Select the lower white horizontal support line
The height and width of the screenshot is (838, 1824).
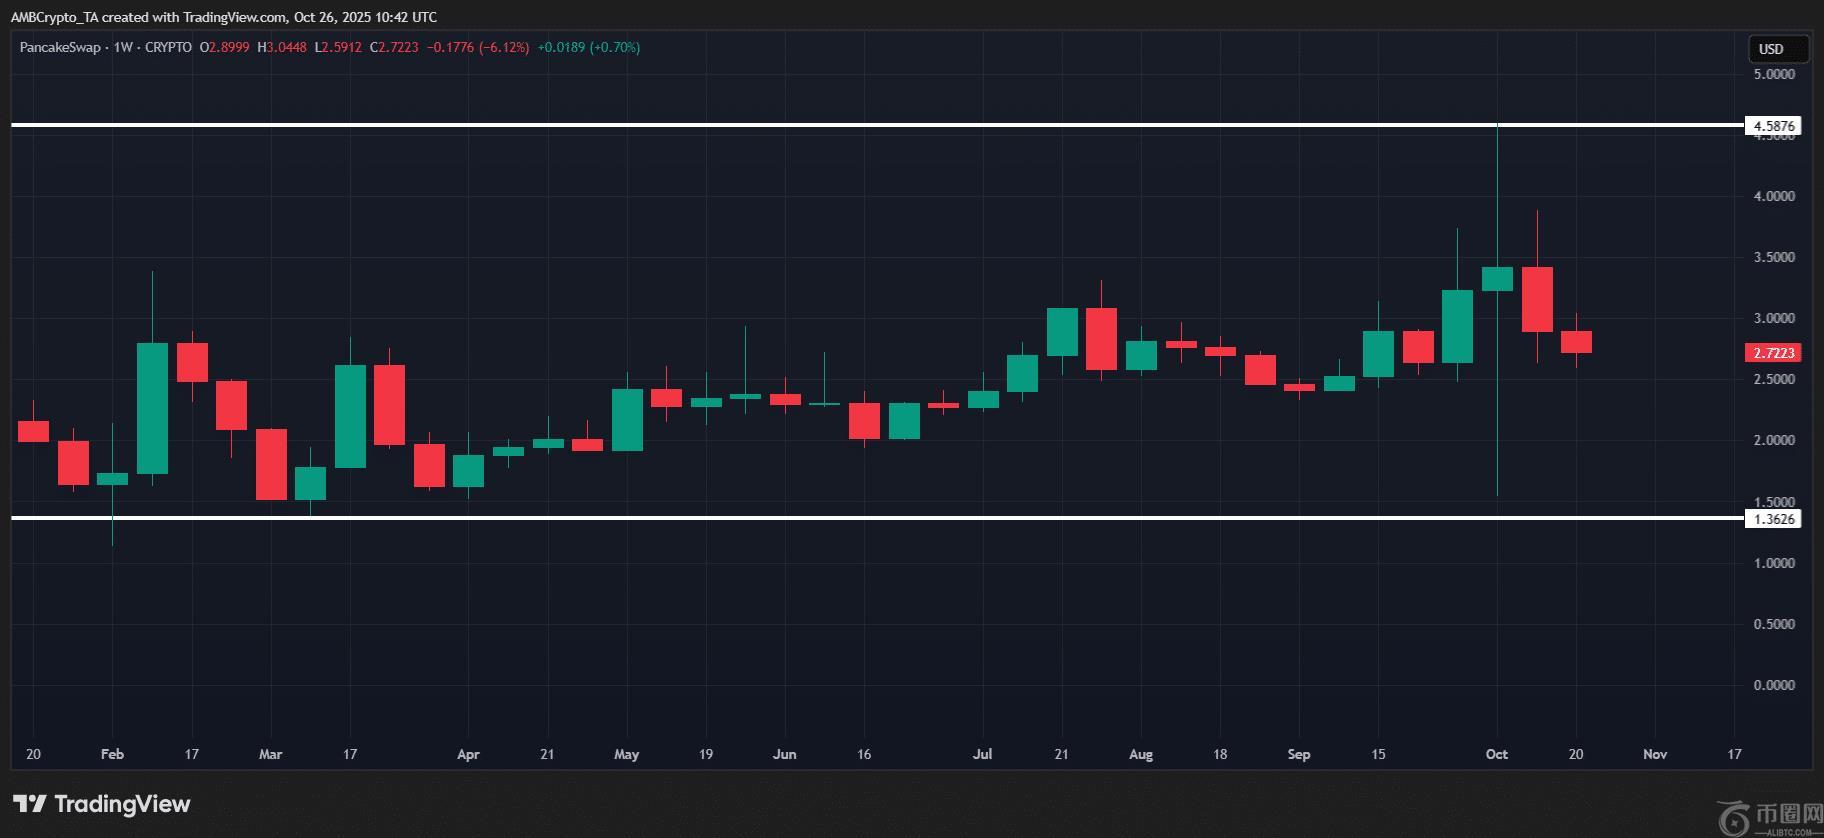pyautogui.click(x=800, y=518)
